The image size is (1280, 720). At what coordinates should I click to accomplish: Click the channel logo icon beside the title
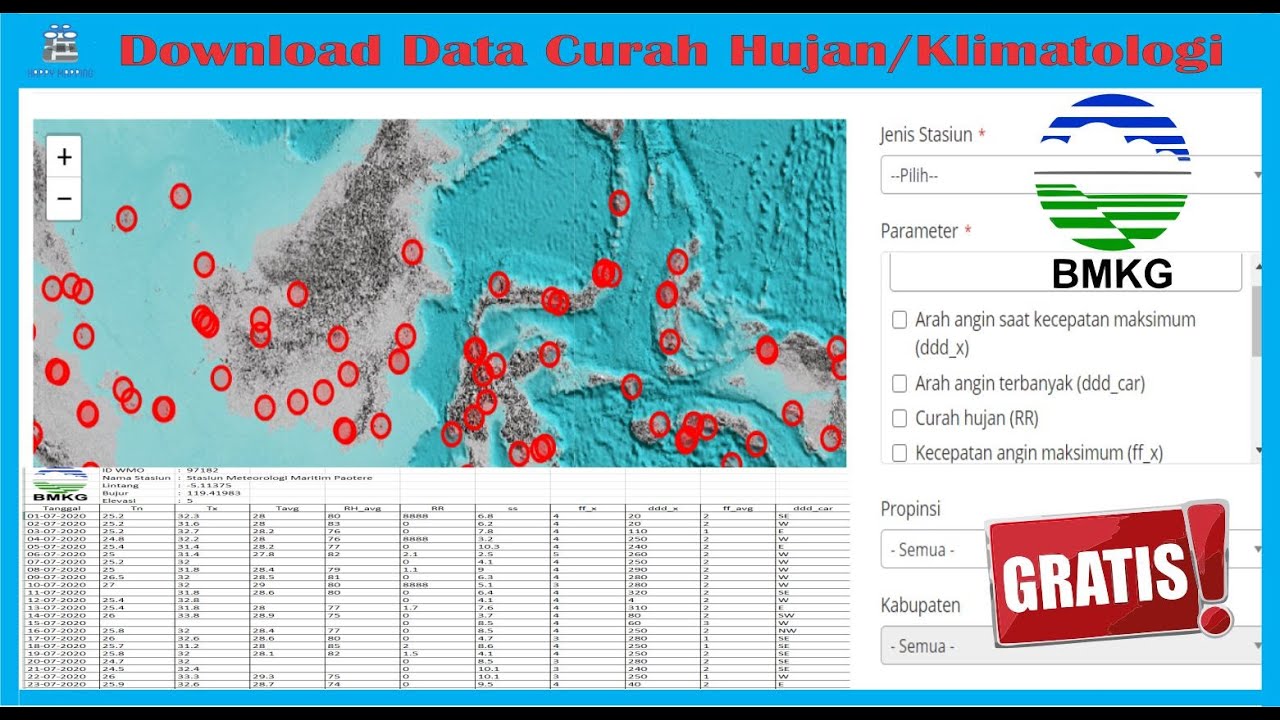60,50
